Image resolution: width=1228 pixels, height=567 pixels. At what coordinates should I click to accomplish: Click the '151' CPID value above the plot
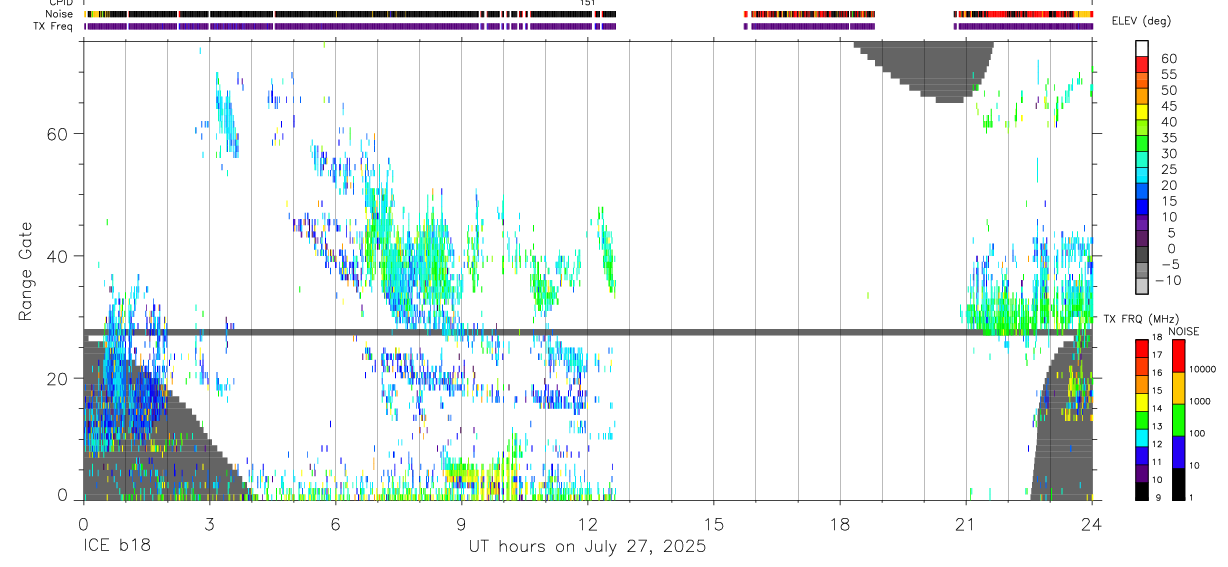(587, 3)
